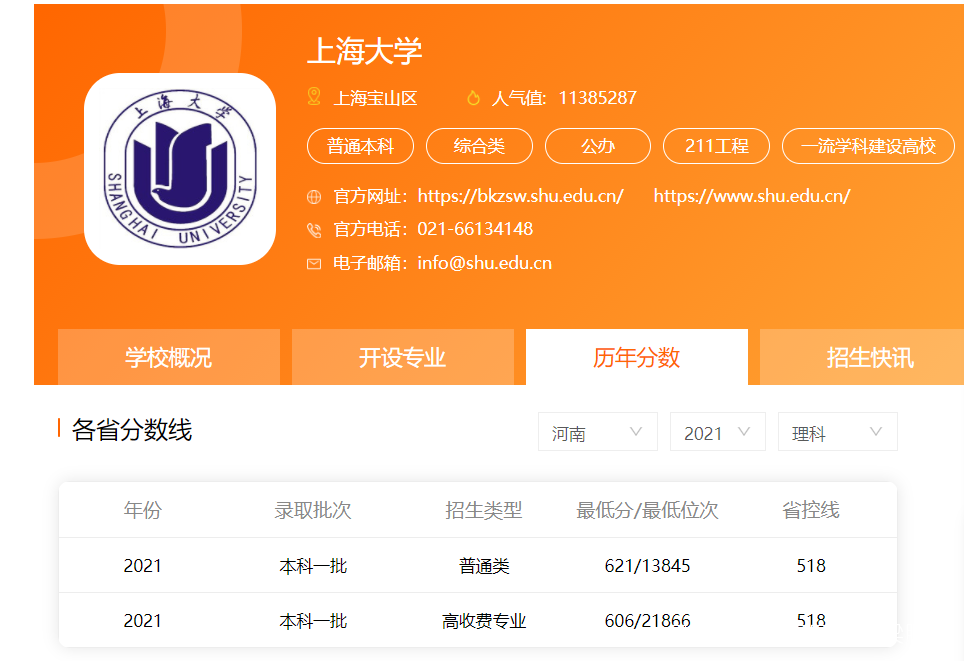964x661 pixels.
Task: Click the 最低分/最低位次 column header
Action: (x=647, y=510)
